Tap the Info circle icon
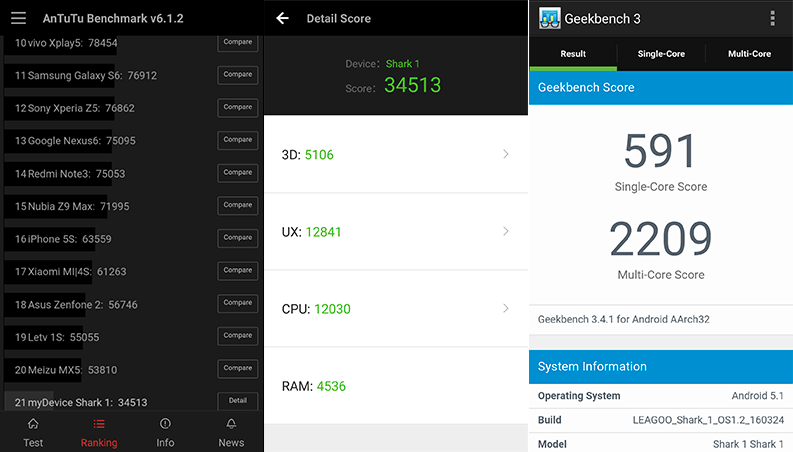This screenshot has width=793, height=452. tap(165, 424)
